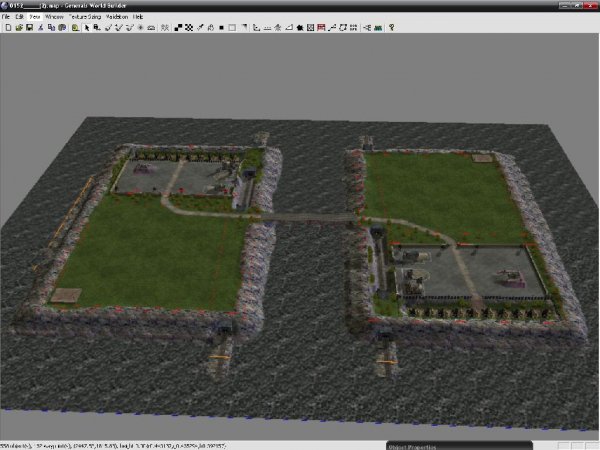
Task: Click the Open file folder icon
Action: (18, 28)
